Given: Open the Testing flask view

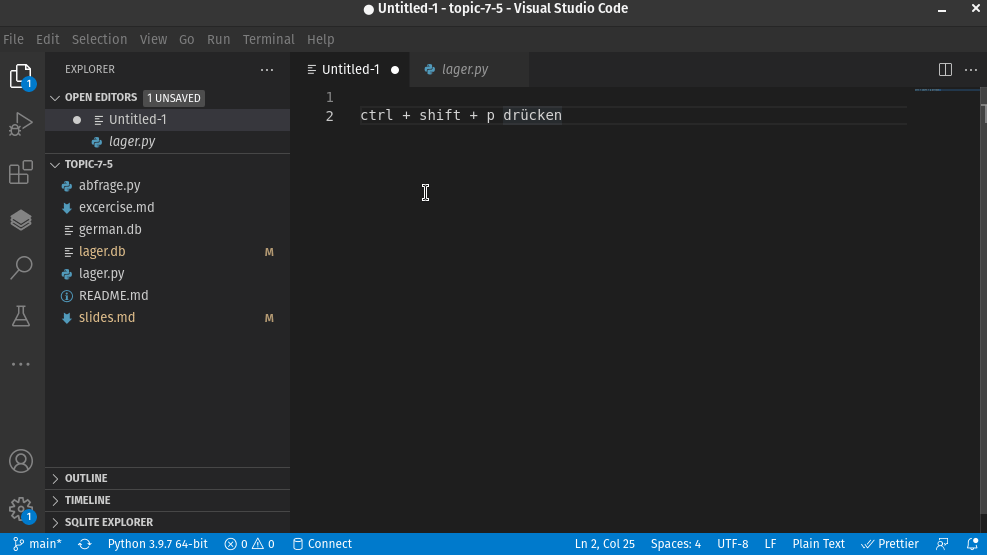Looking at the screenshot, I should click(x=21, y=316).
